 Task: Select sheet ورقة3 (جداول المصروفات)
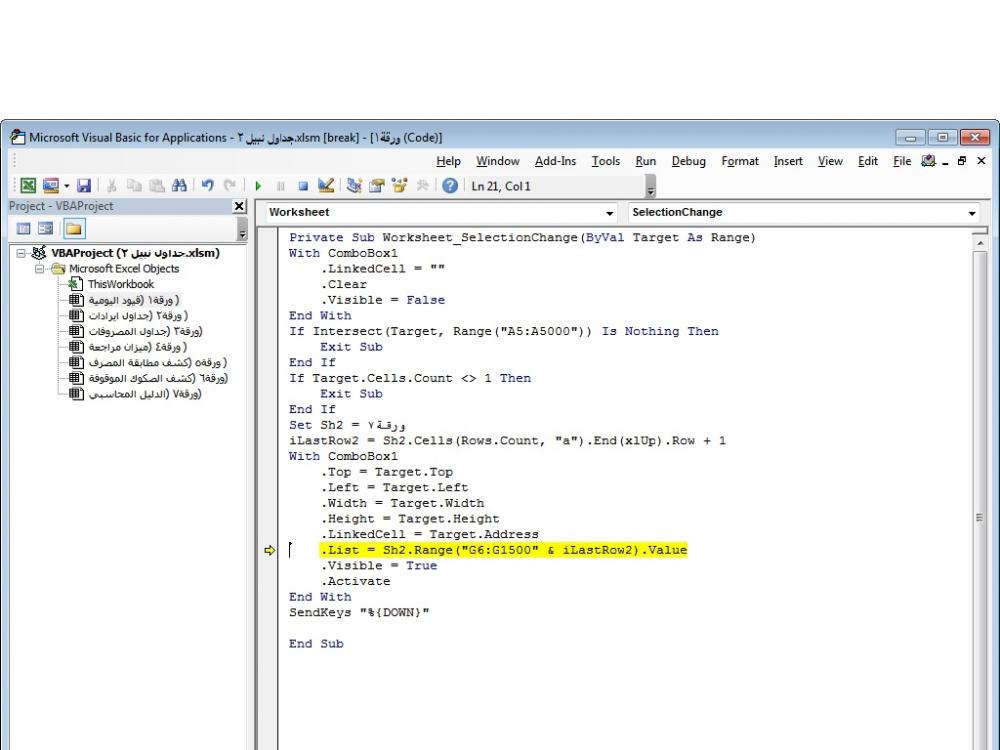145,331
